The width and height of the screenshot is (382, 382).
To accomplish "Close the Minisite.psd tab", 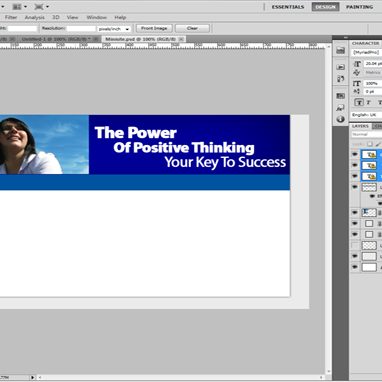I will 181,39.
